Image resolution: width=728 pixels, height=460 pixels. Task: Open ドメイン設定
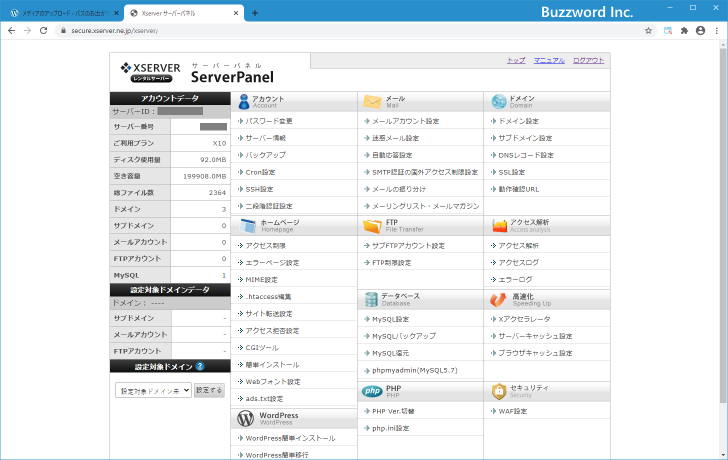[x=519, y=121]
